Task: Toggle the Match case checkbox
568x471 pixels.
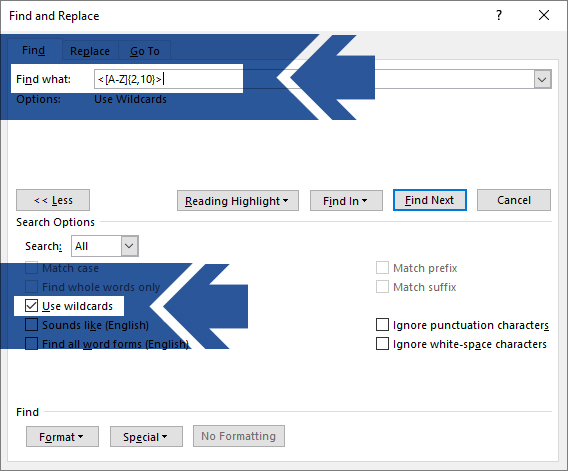Action: click(x=32, y=268)
